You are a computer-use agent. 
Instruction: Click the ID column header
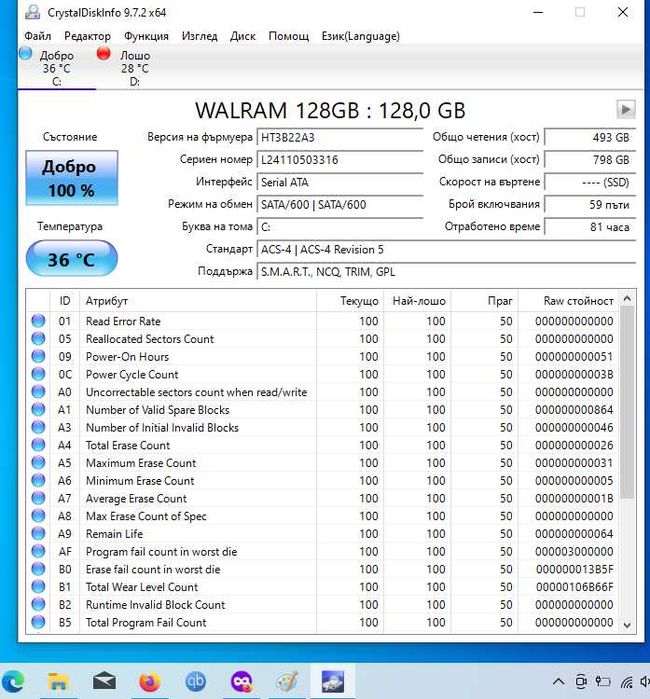coord(65,301)
